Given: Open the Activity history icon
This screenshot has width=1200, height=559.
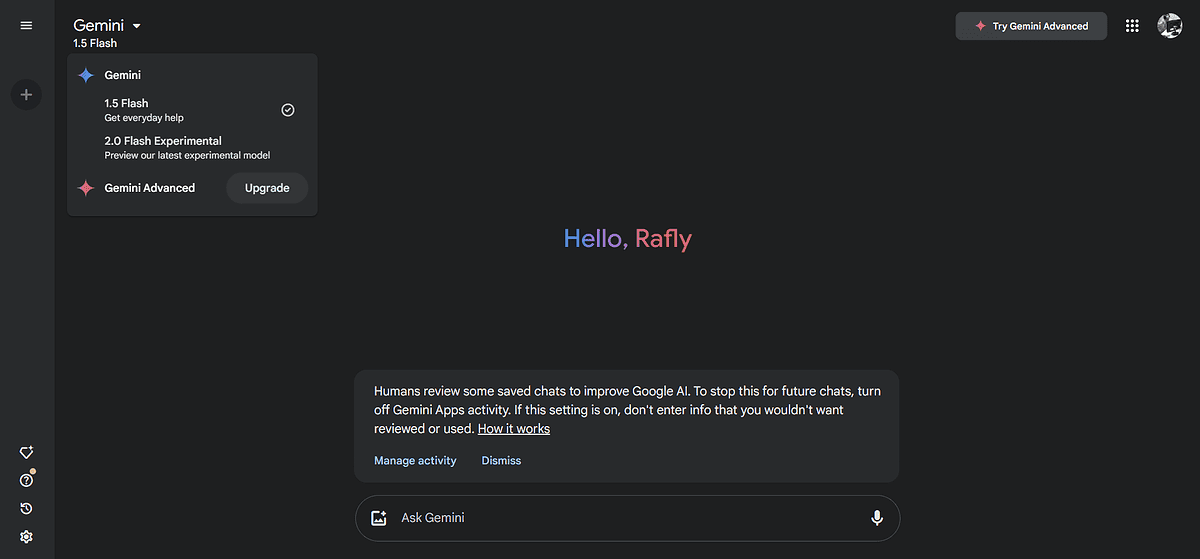Looking at the screenshot, I should click(26, 509).
